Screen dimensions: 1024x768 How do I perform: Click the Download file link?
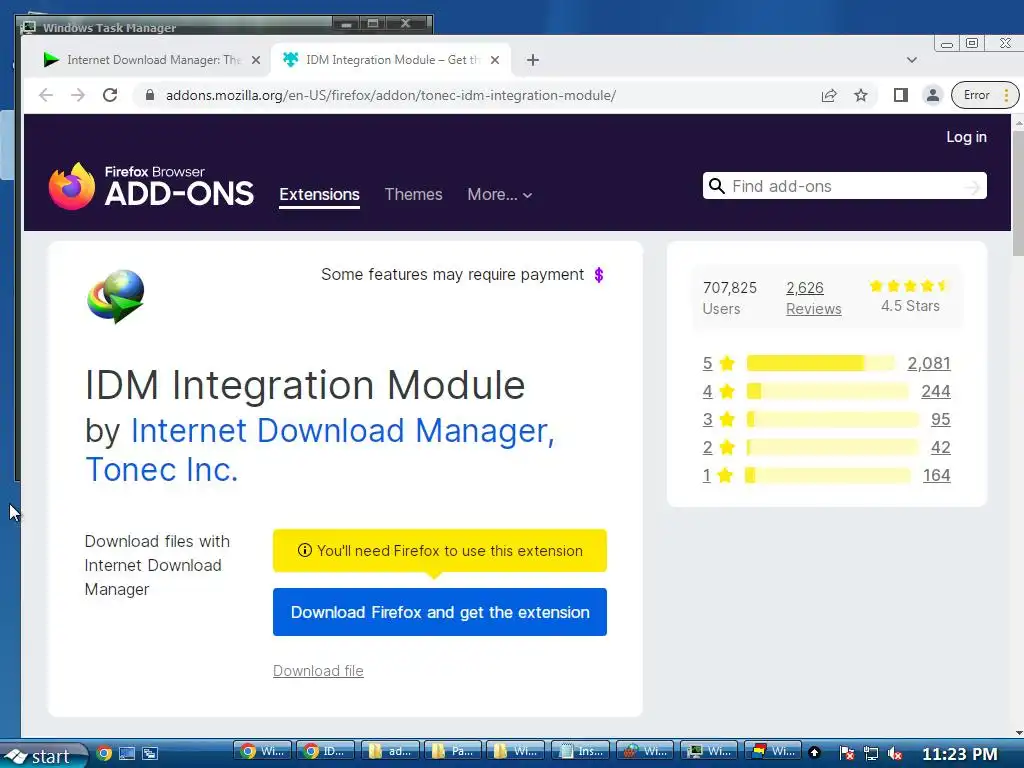318,671
